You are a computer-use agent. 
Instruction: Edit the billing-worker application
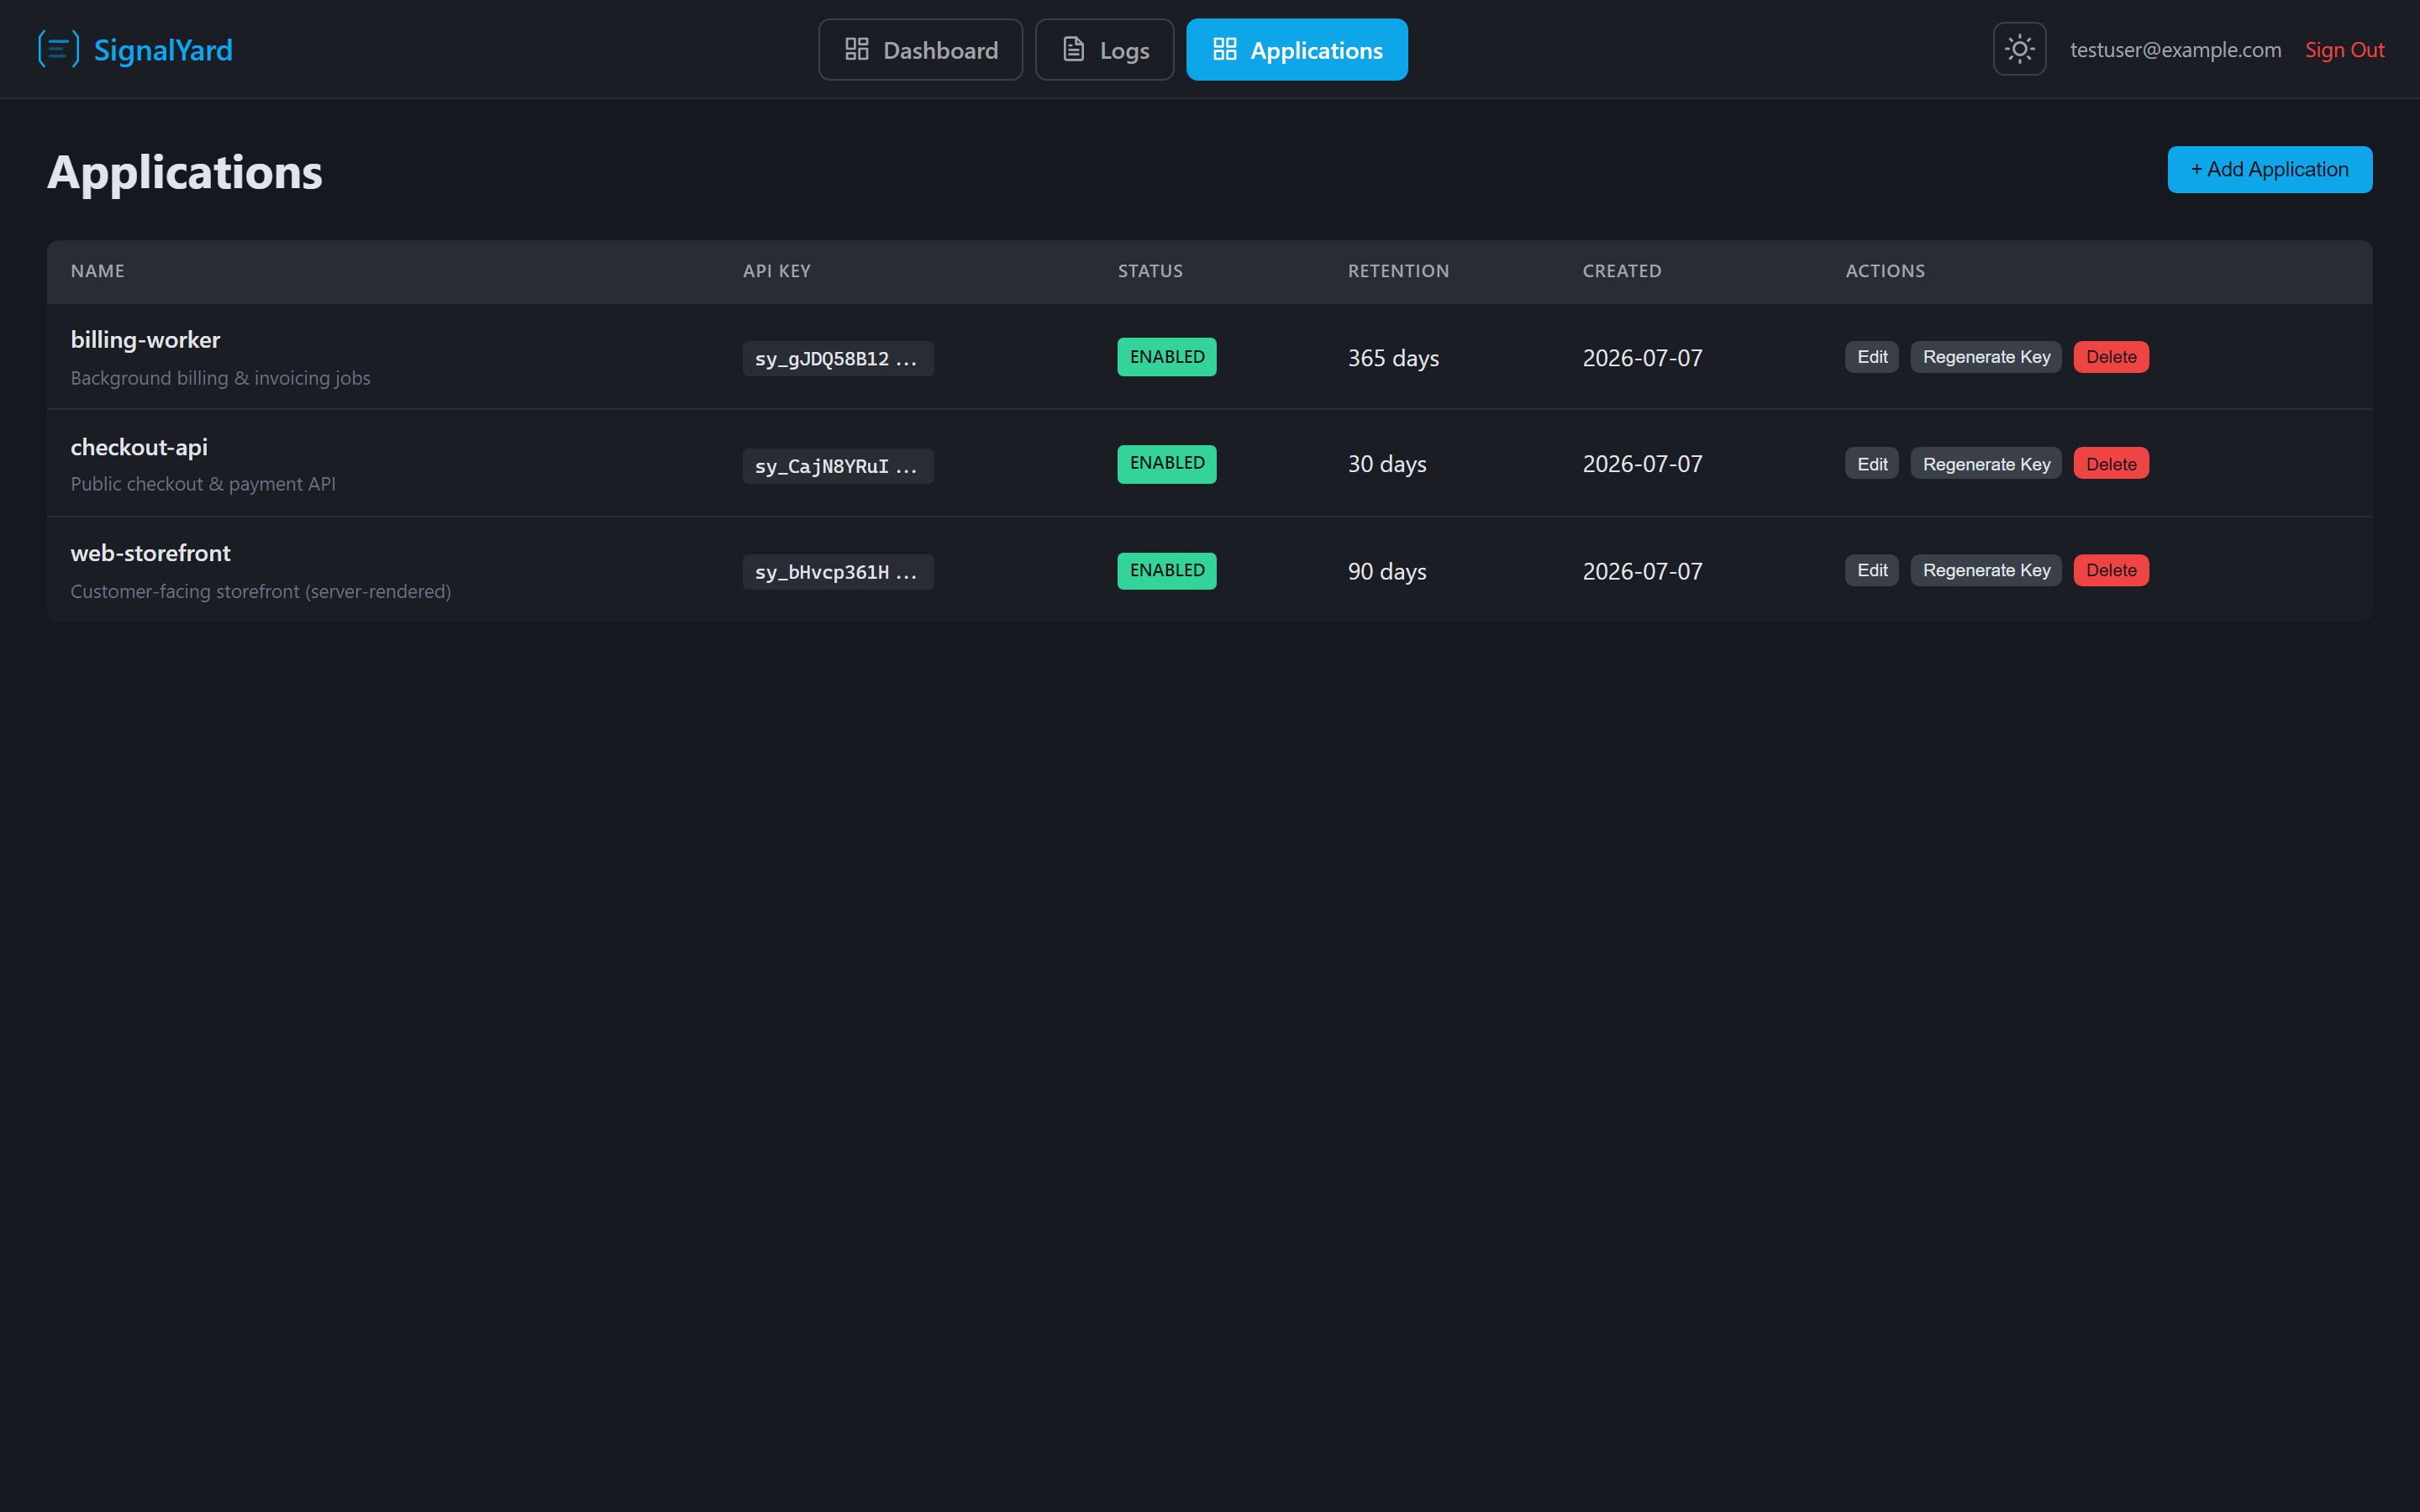(1871, 357)
